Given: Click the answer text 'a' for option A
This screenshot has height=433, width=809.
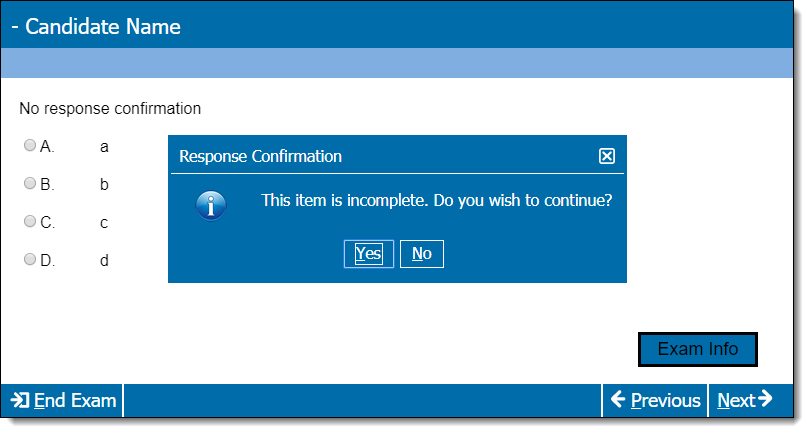Looking at the screenshot, I should pos(104,147).
